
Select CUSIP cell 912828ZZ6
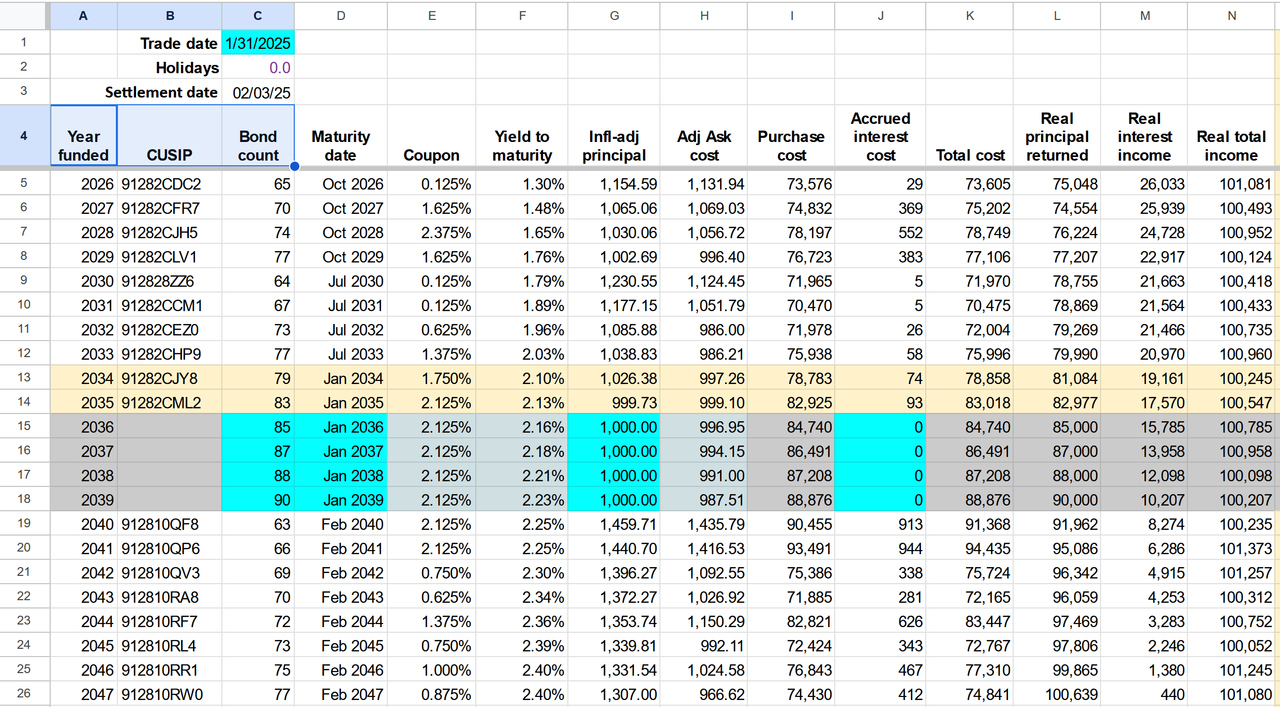(x=170, y=281)
